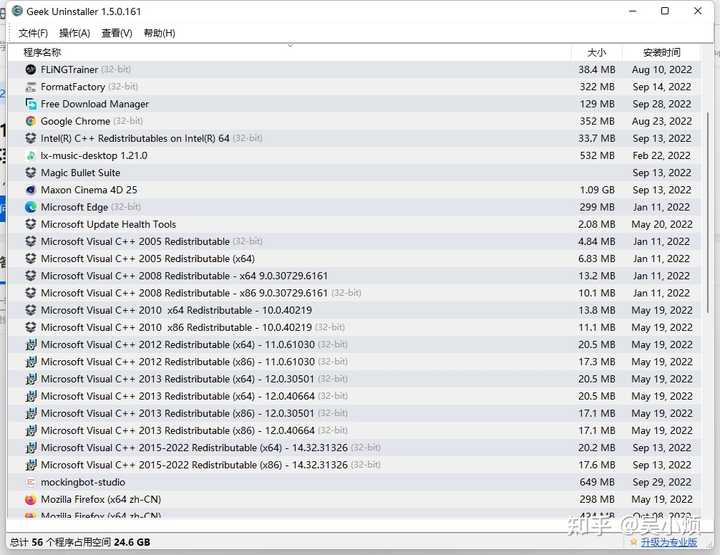Screen dimensions: 720x555
Task: Select Mozilla Firefox (x64 zh-CN) 298 MB entry
Action: point(101,499)
